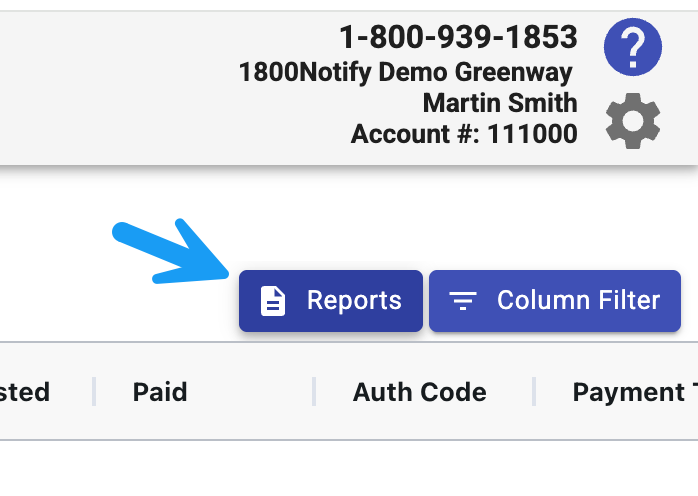Open settings with the gear icon
Viewport: 698px width, 496px height.
click(x=633, y=120)
